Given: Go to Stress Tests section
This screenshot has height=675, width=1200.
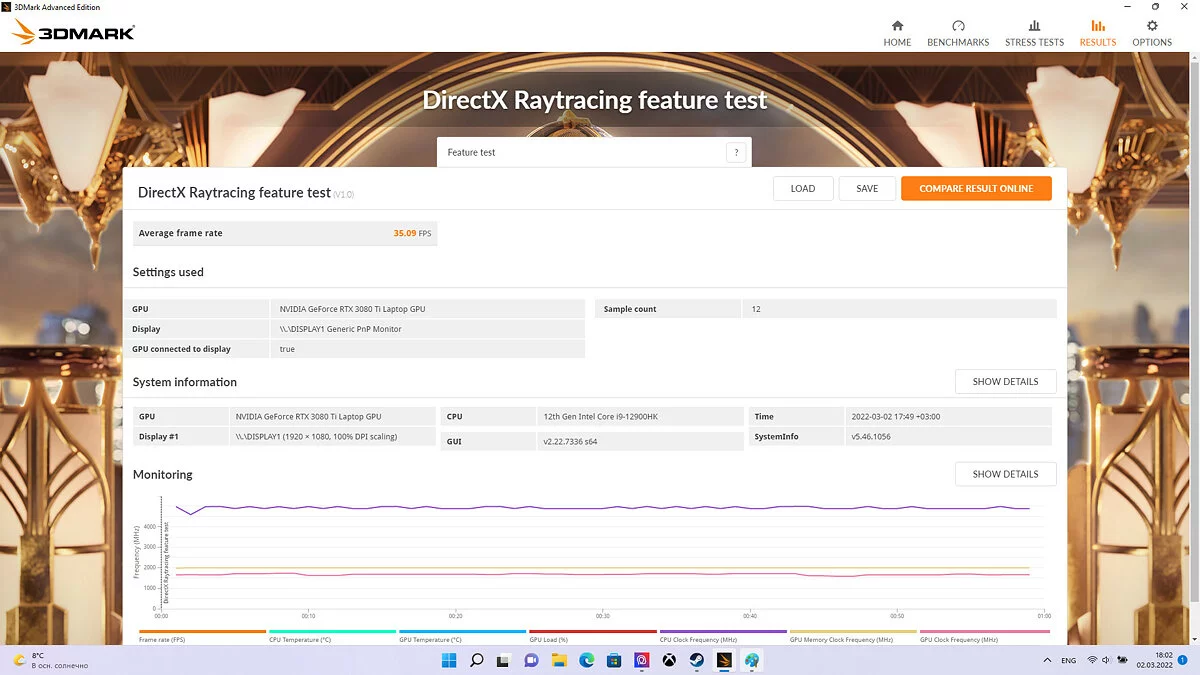Looking at the screenshot, I should pyautogui.click(x=1034, y=33).
